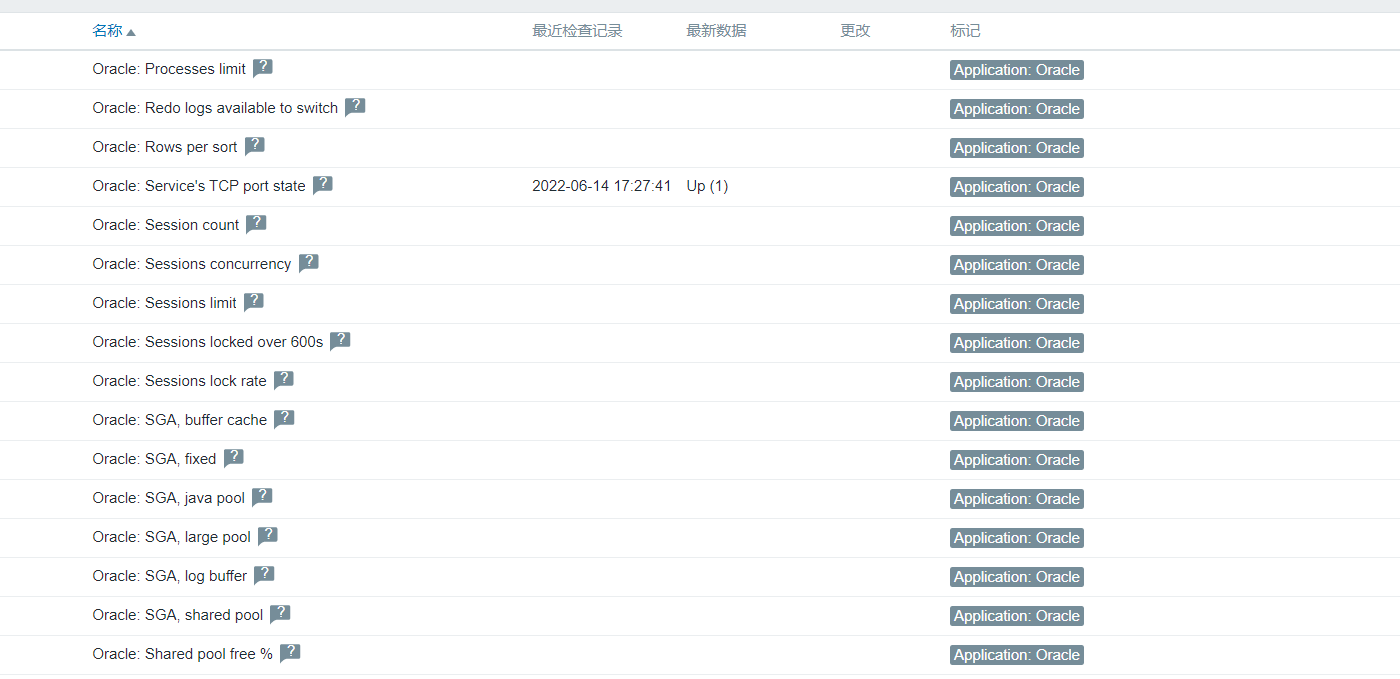Select item name Oracle: SGA, large pool
The width and height of the screenshot is (1400, 679).
point(172,537)
